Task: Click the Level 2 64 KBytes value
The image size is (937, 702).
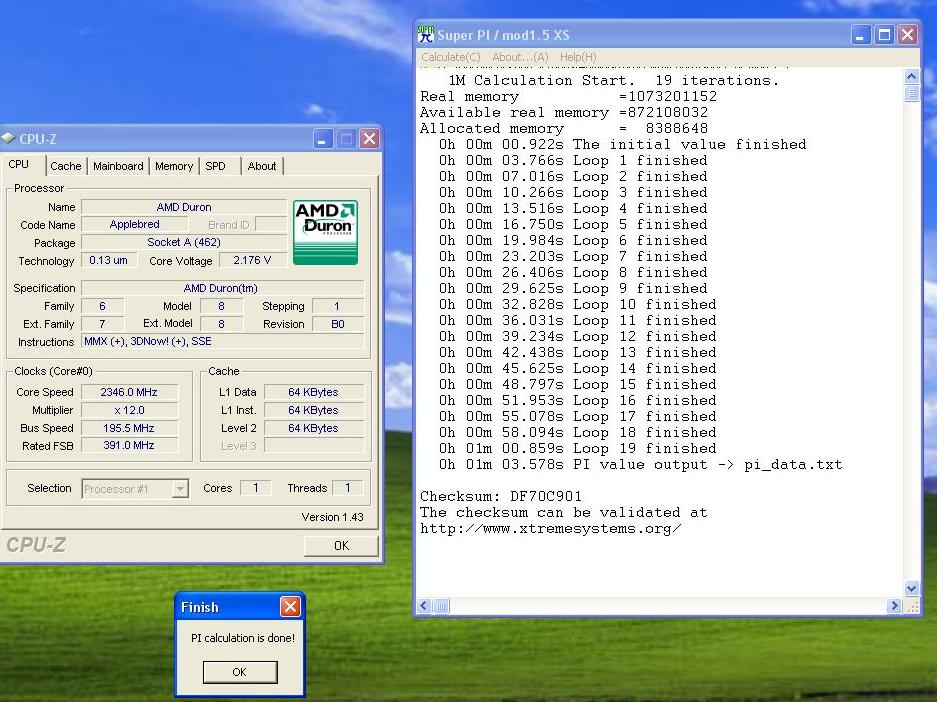Action: [x=313, y=428]
